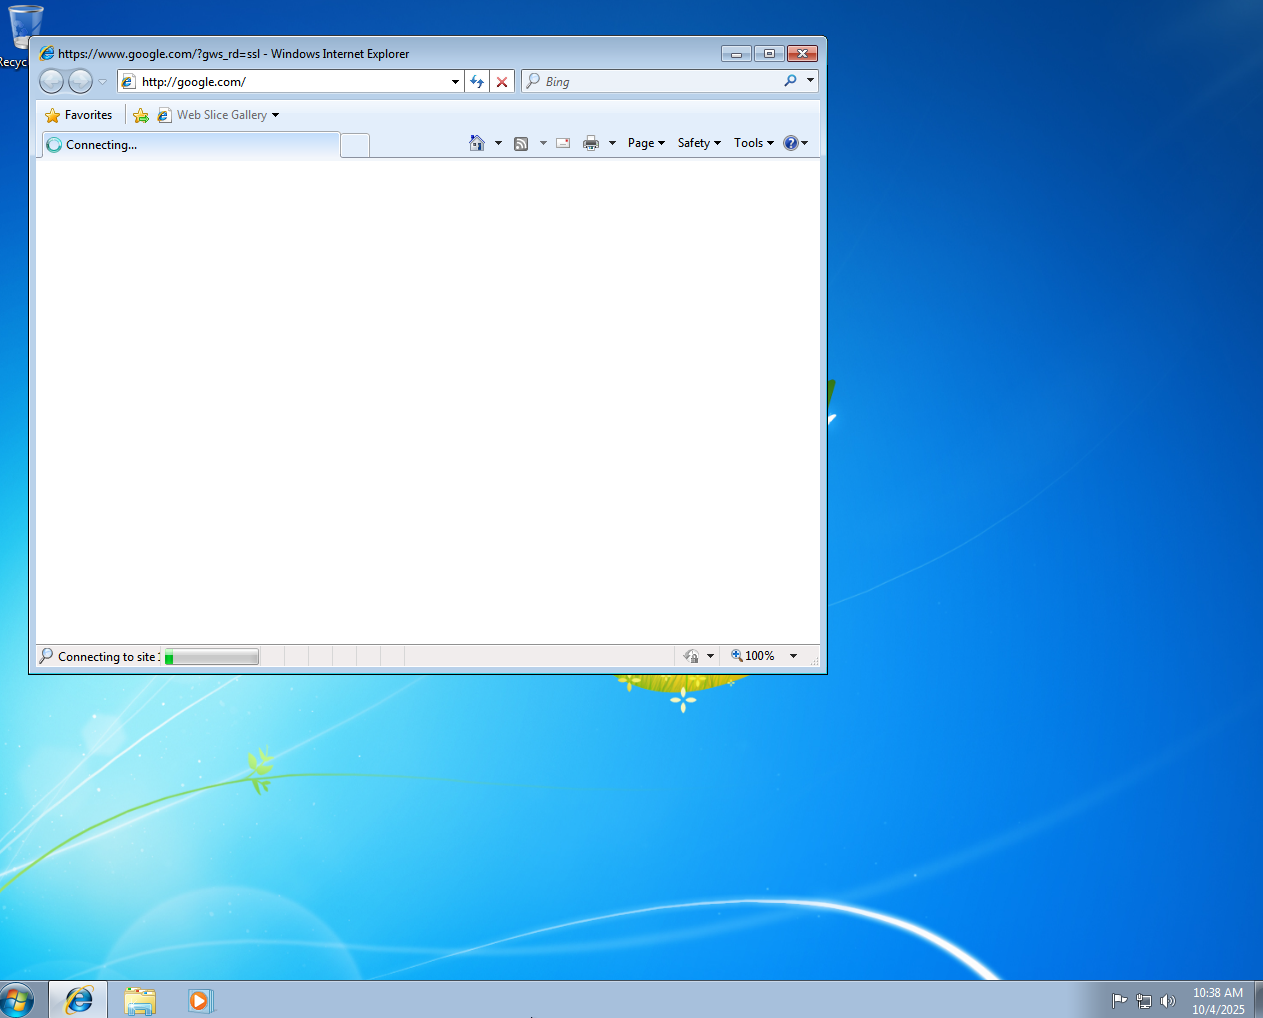
Task: Close the Internet Explorer window
Action: pos(802,54)
